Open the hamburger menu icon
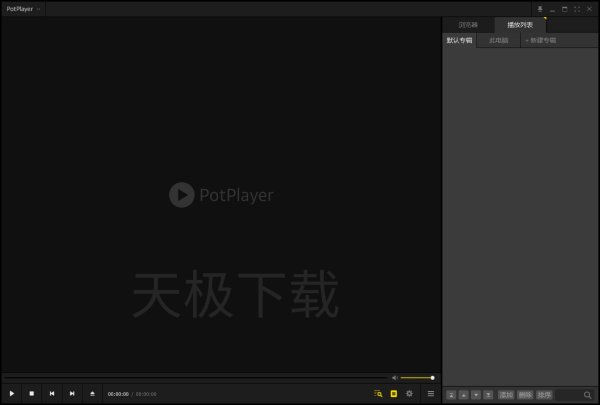This screenshot has width=600, height=405. (x=431, y=394)
